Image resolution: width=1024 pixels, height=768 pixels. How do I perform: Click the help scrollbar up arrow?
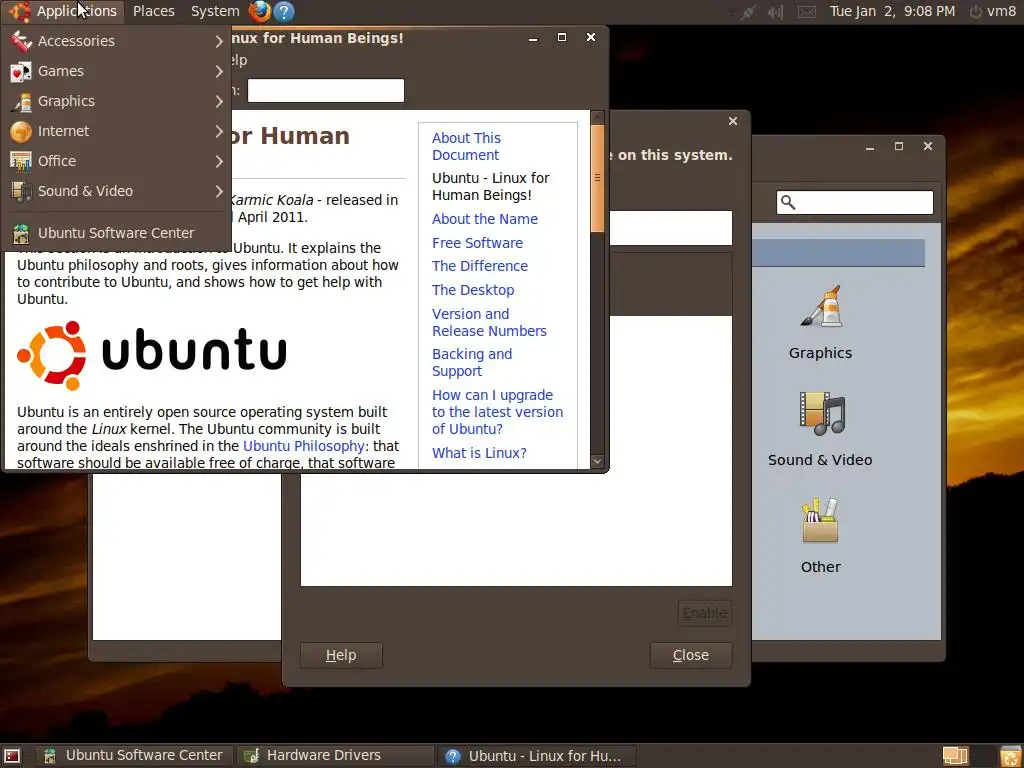[597, 118]
